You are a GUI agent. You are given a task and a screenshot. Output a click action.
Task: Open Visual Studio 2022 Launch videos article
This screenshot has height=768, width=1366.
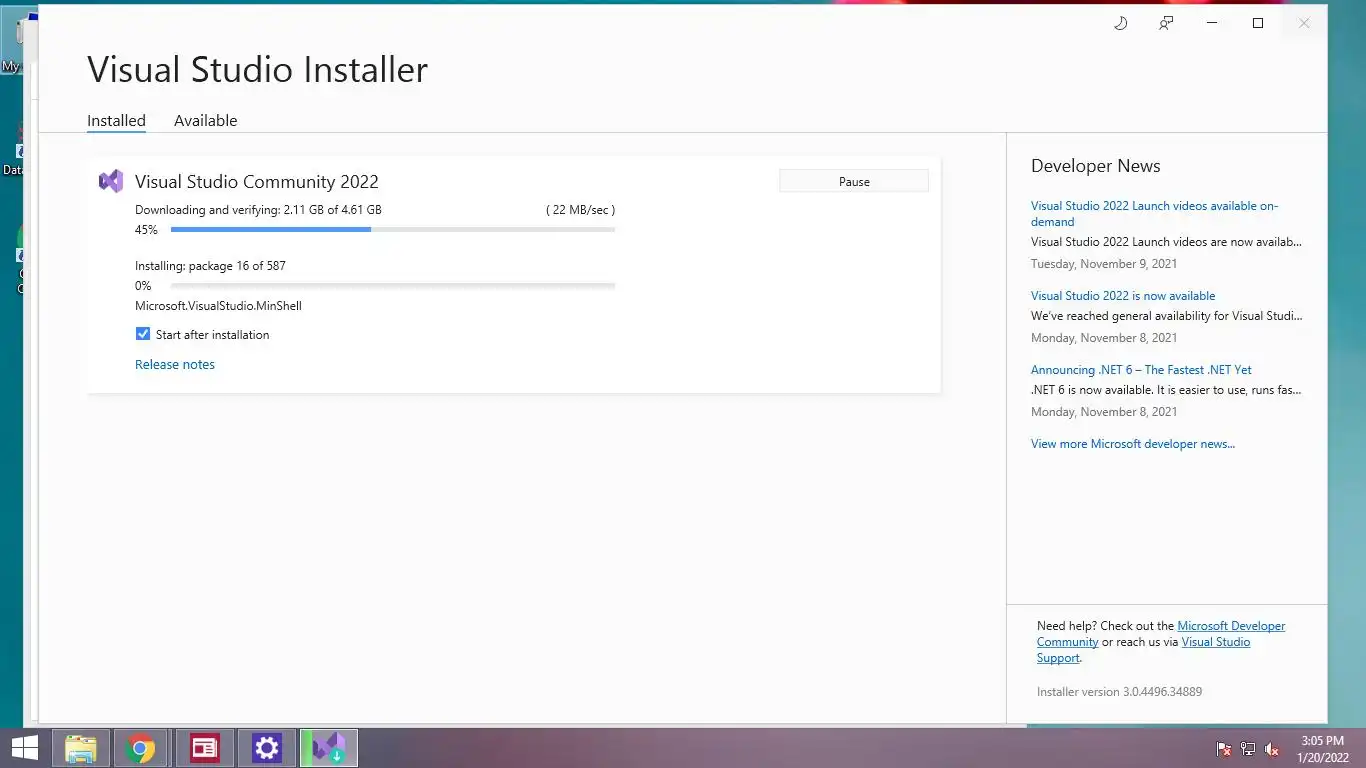(1154, 214)
